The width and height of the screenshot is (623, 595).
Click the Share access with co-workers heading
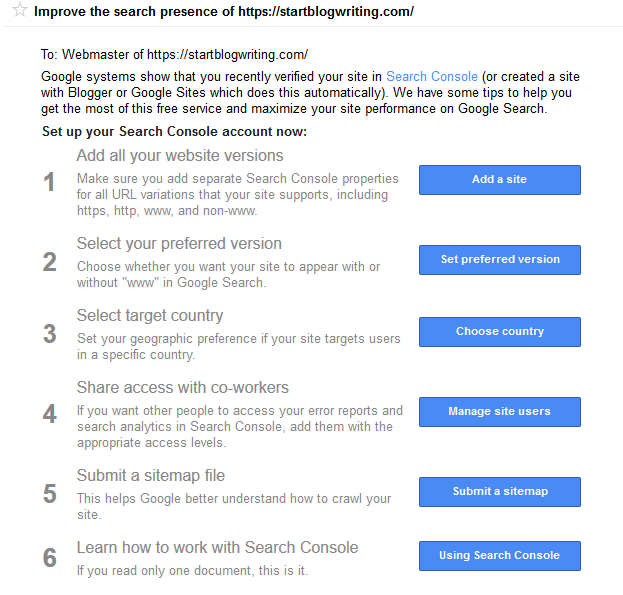(182, 387)
